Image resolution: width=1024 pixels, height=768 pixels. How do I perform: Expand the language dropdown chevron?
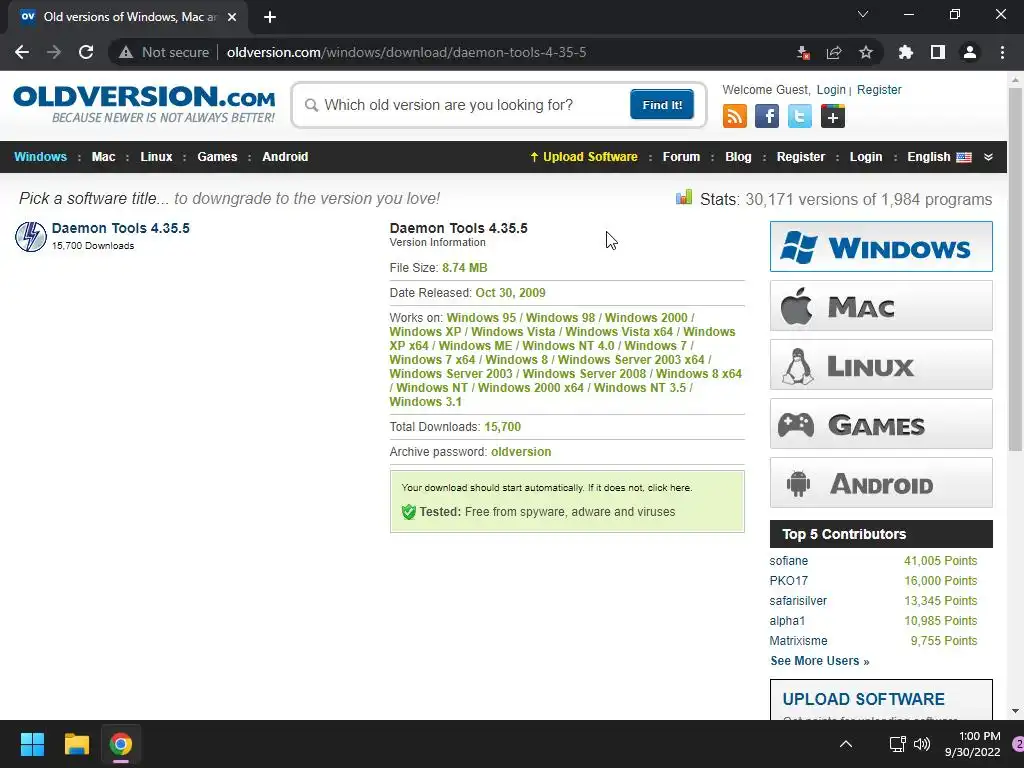pos(988,157)
